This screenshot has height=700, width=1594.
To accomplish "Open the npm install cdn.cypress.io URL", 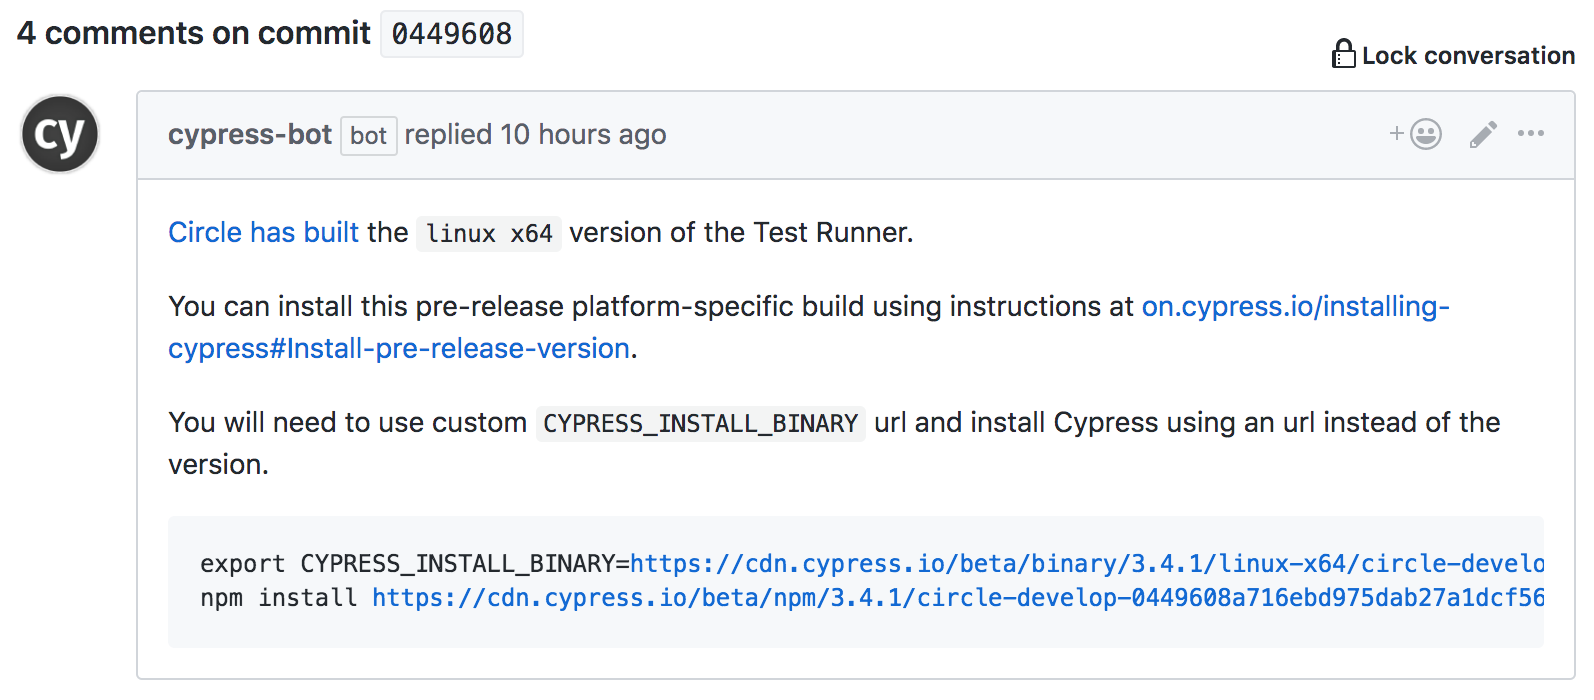I will [958, 598].
